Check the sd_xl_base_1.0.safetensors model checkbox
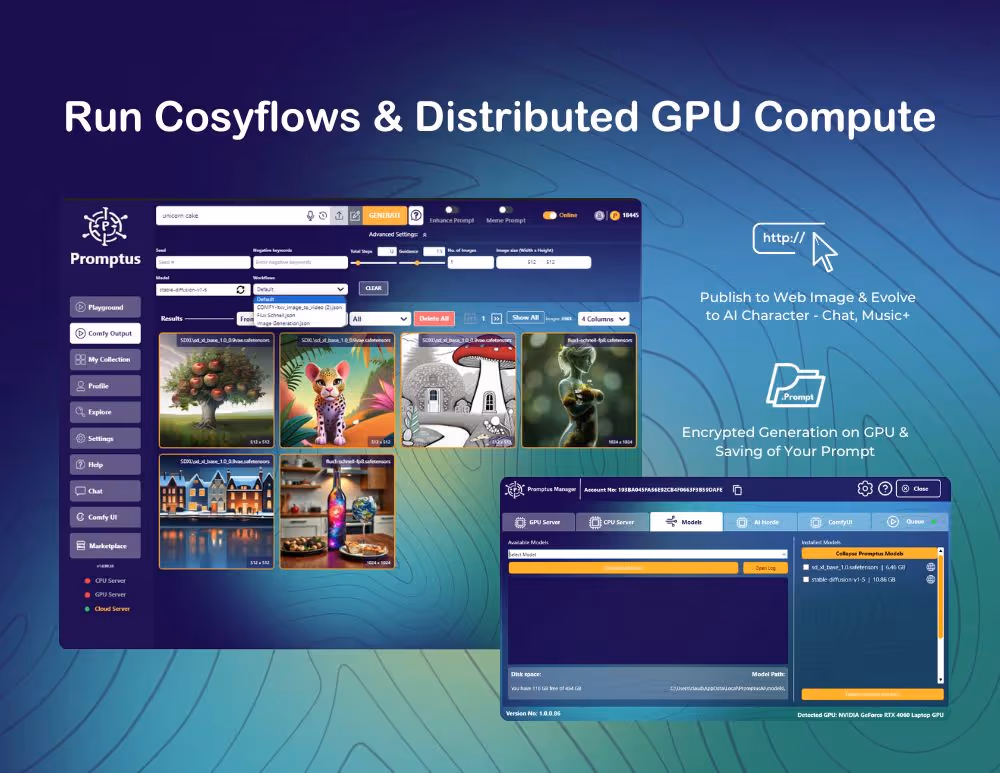1000x773 pixels. pyautogui.click(x=806, y=567)
